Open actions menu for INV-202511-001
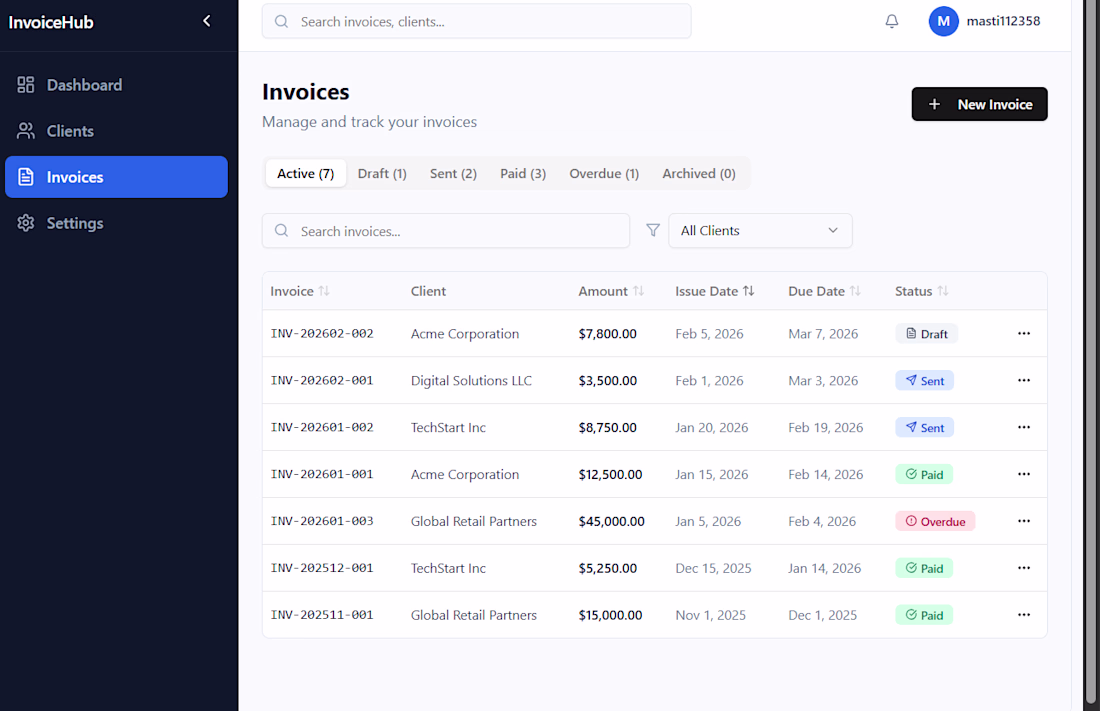1100x711 pixels. [x=1024, y=615]
